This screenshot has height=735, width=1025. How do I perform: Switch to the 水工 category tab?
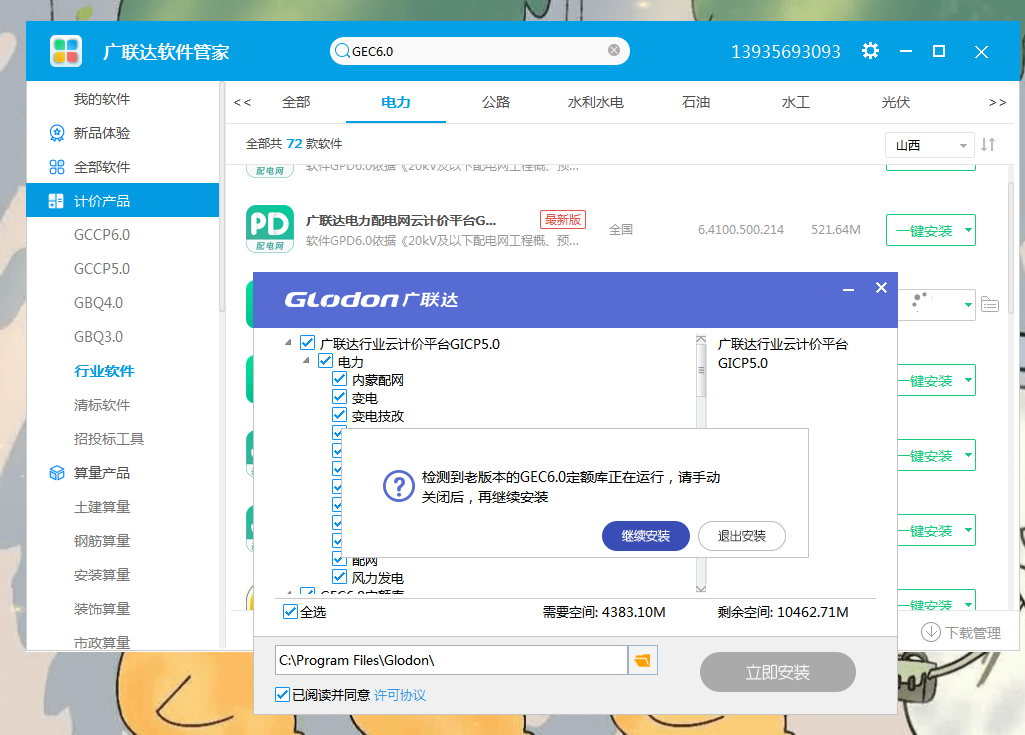796,102
